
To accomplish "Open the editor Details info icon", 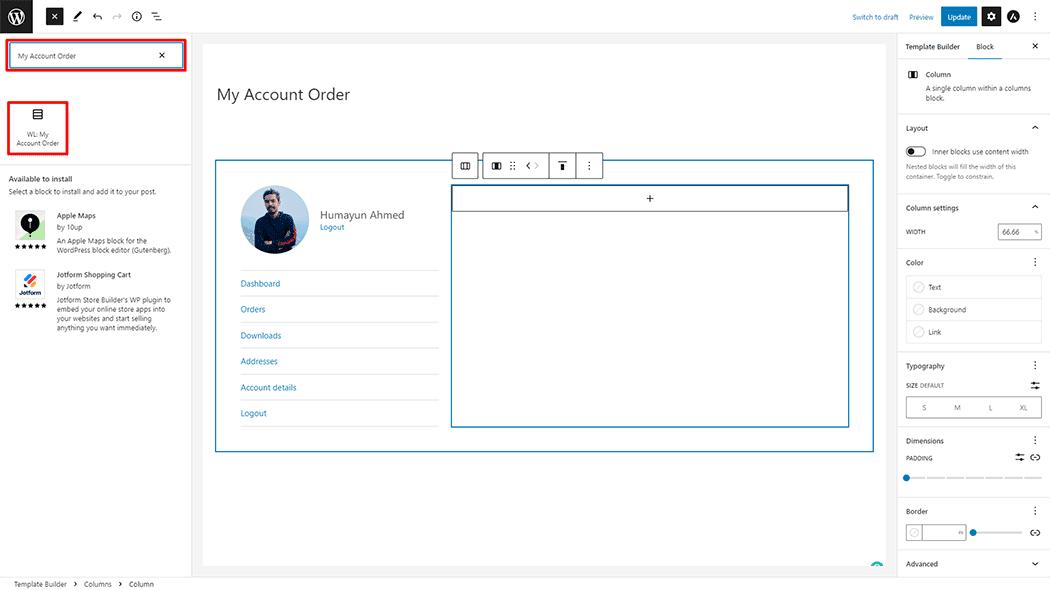I will [136, 16].
